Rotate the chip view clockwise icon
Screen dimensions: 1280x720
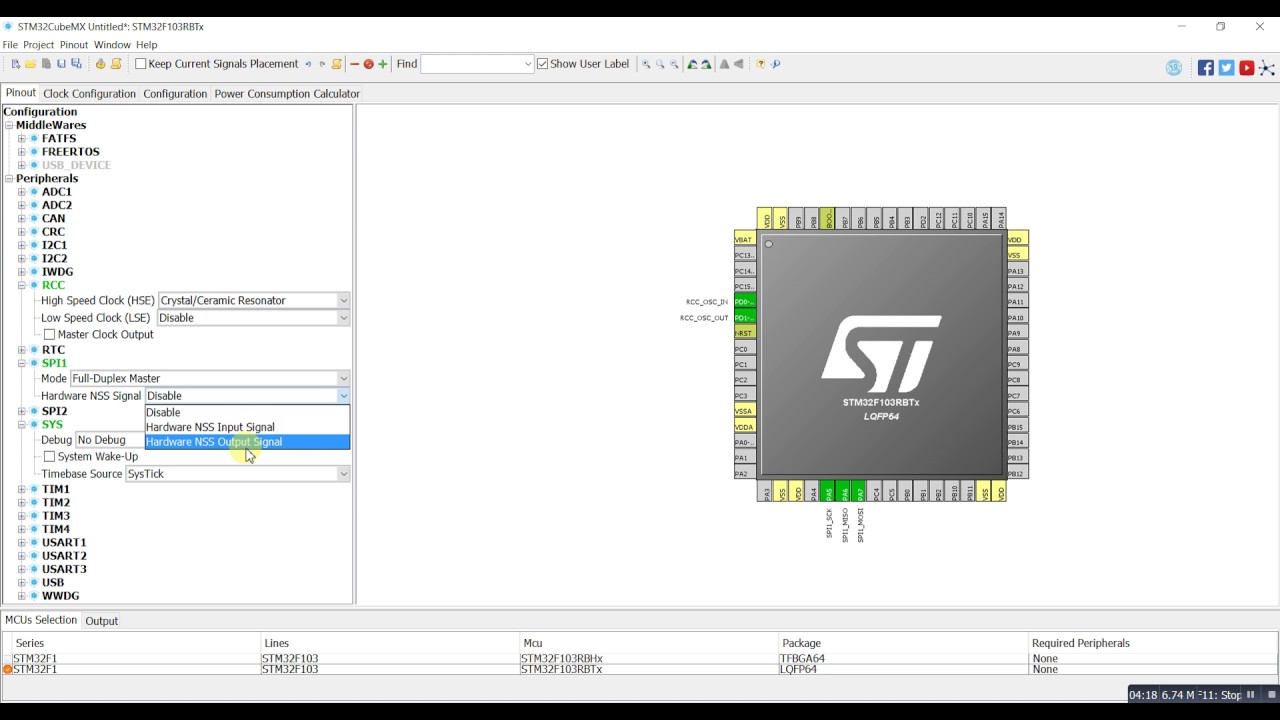coord(706,64)
